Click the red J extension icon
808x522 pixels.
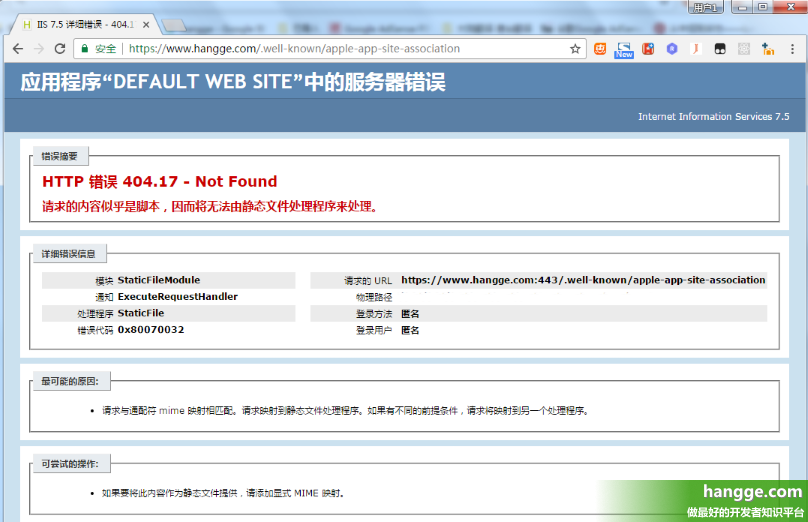pos(696,49)
